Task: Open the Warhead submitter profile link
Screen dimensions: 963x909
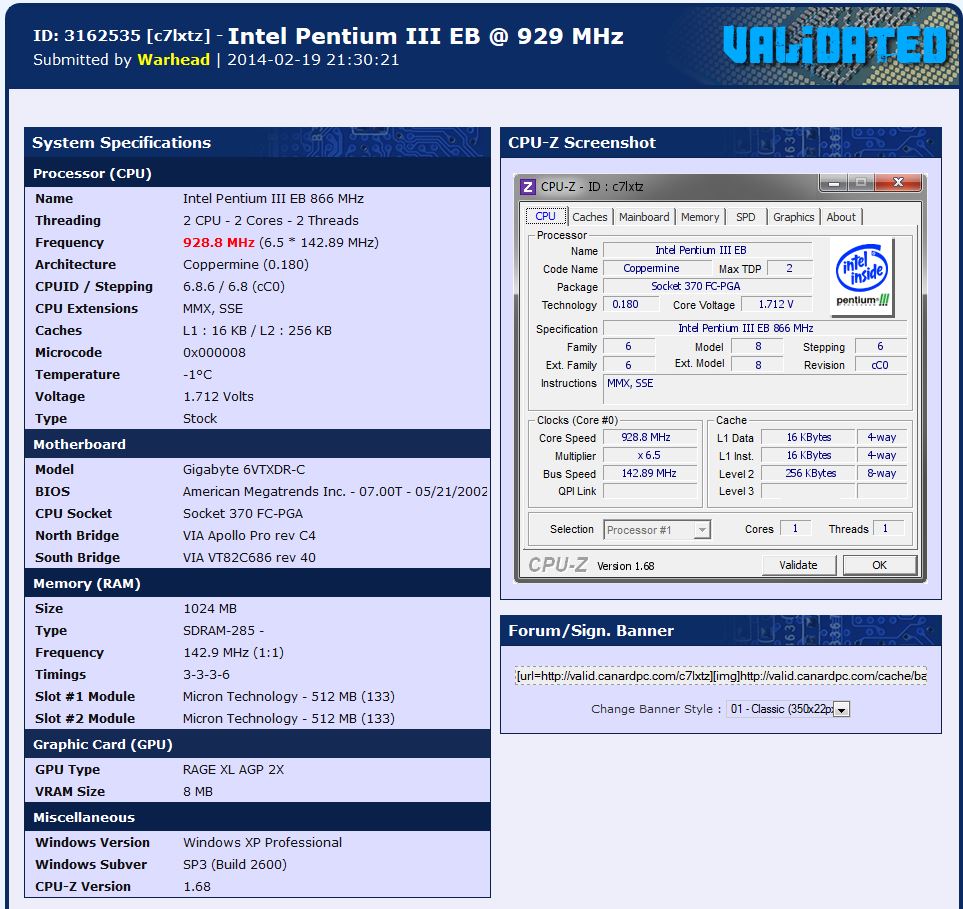Action: (x=173, y=60)
